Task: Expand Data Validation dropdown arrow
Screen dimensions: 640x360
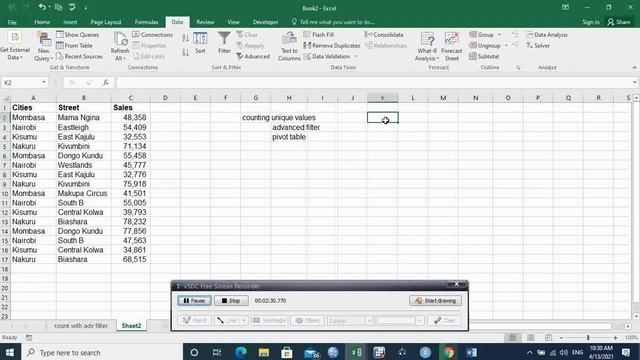Action: click(x=356, y=56)
